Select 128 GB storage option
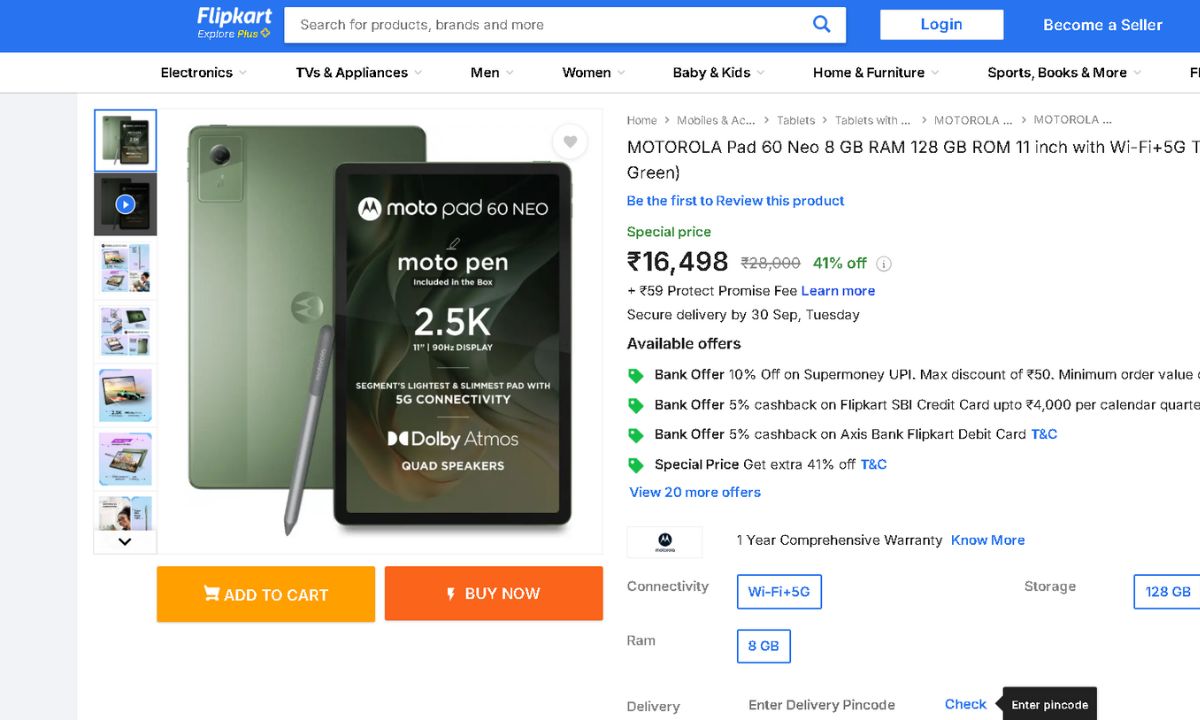This screenshot has width=1200, height=720. 1167,591
